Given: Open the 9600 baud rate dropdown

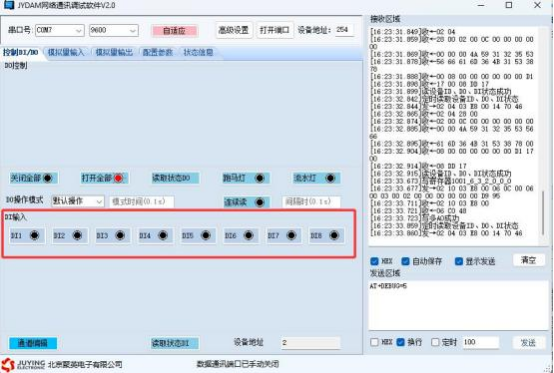Looking at the screenshot, I should (114, 30).
